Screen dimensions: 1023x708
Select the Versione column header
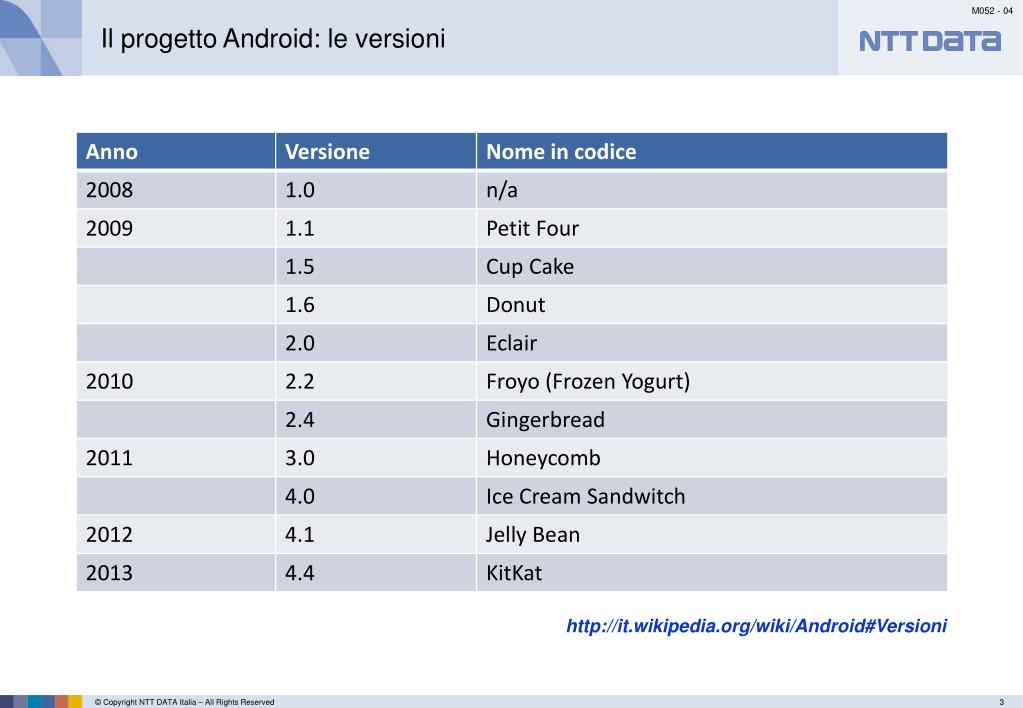[376, 151]
